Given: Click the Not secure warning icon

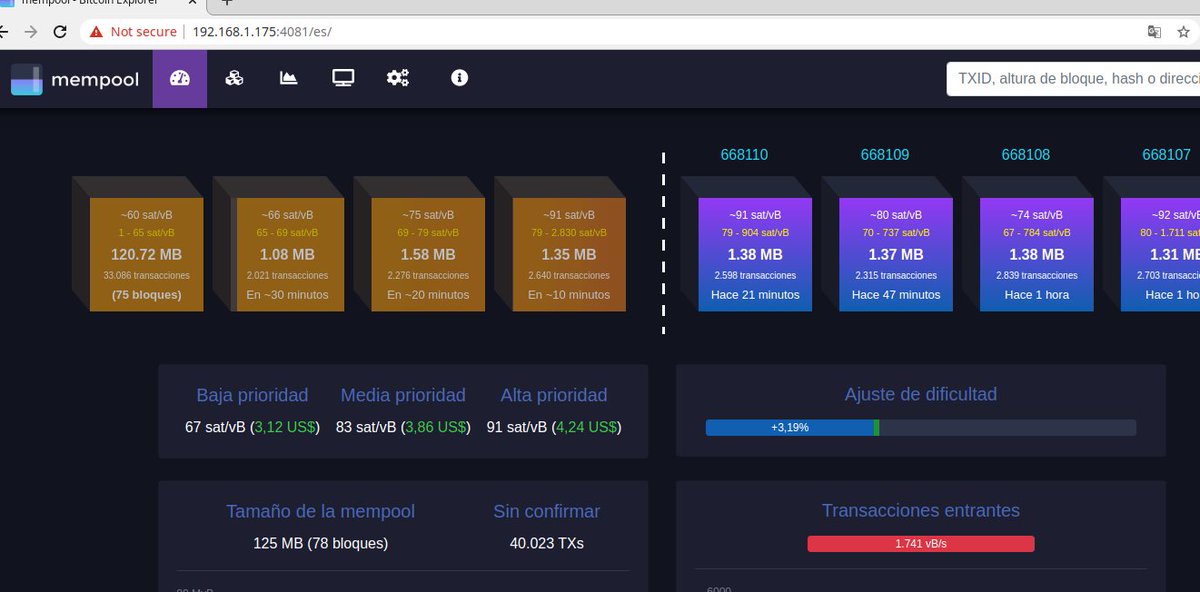Looking at the screenshot, I should point(96,32).
